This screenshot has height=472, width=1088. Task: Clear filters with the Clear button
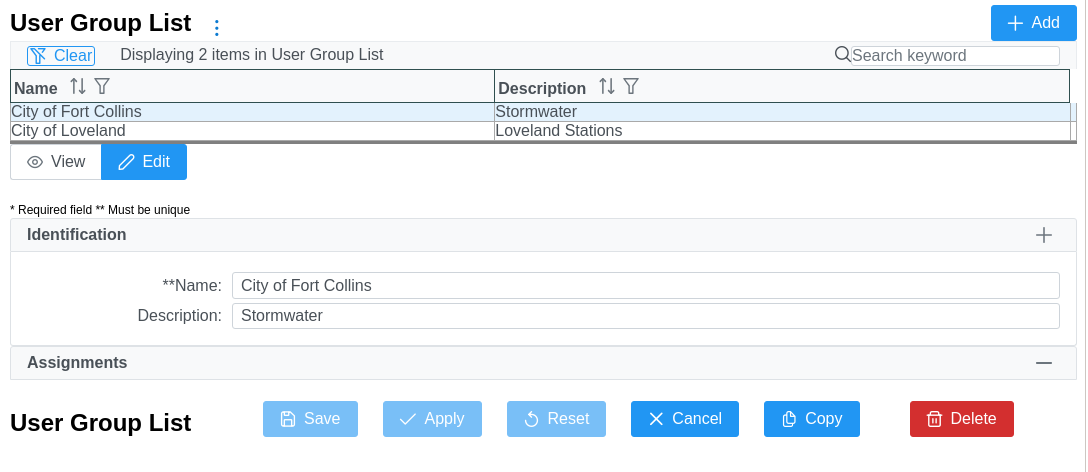[x=61, y=56]
